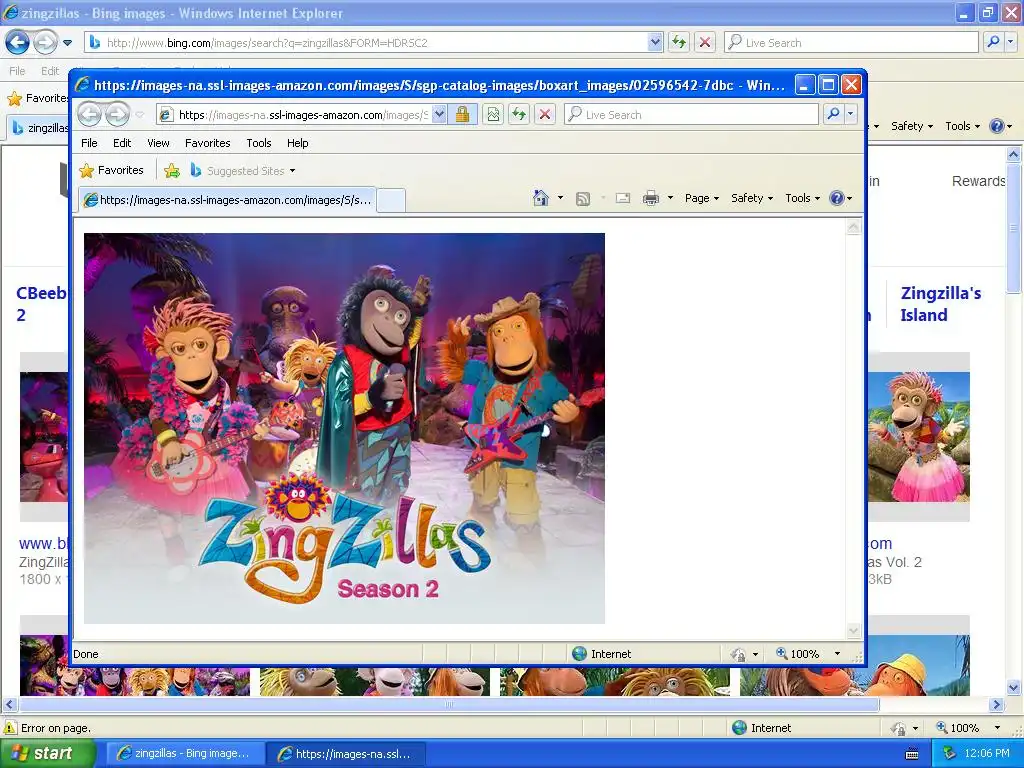The width and height of the screenshot is (1024, 768).
Task: Click the search magnifier button in front window
Action: (x=833, y=114)
